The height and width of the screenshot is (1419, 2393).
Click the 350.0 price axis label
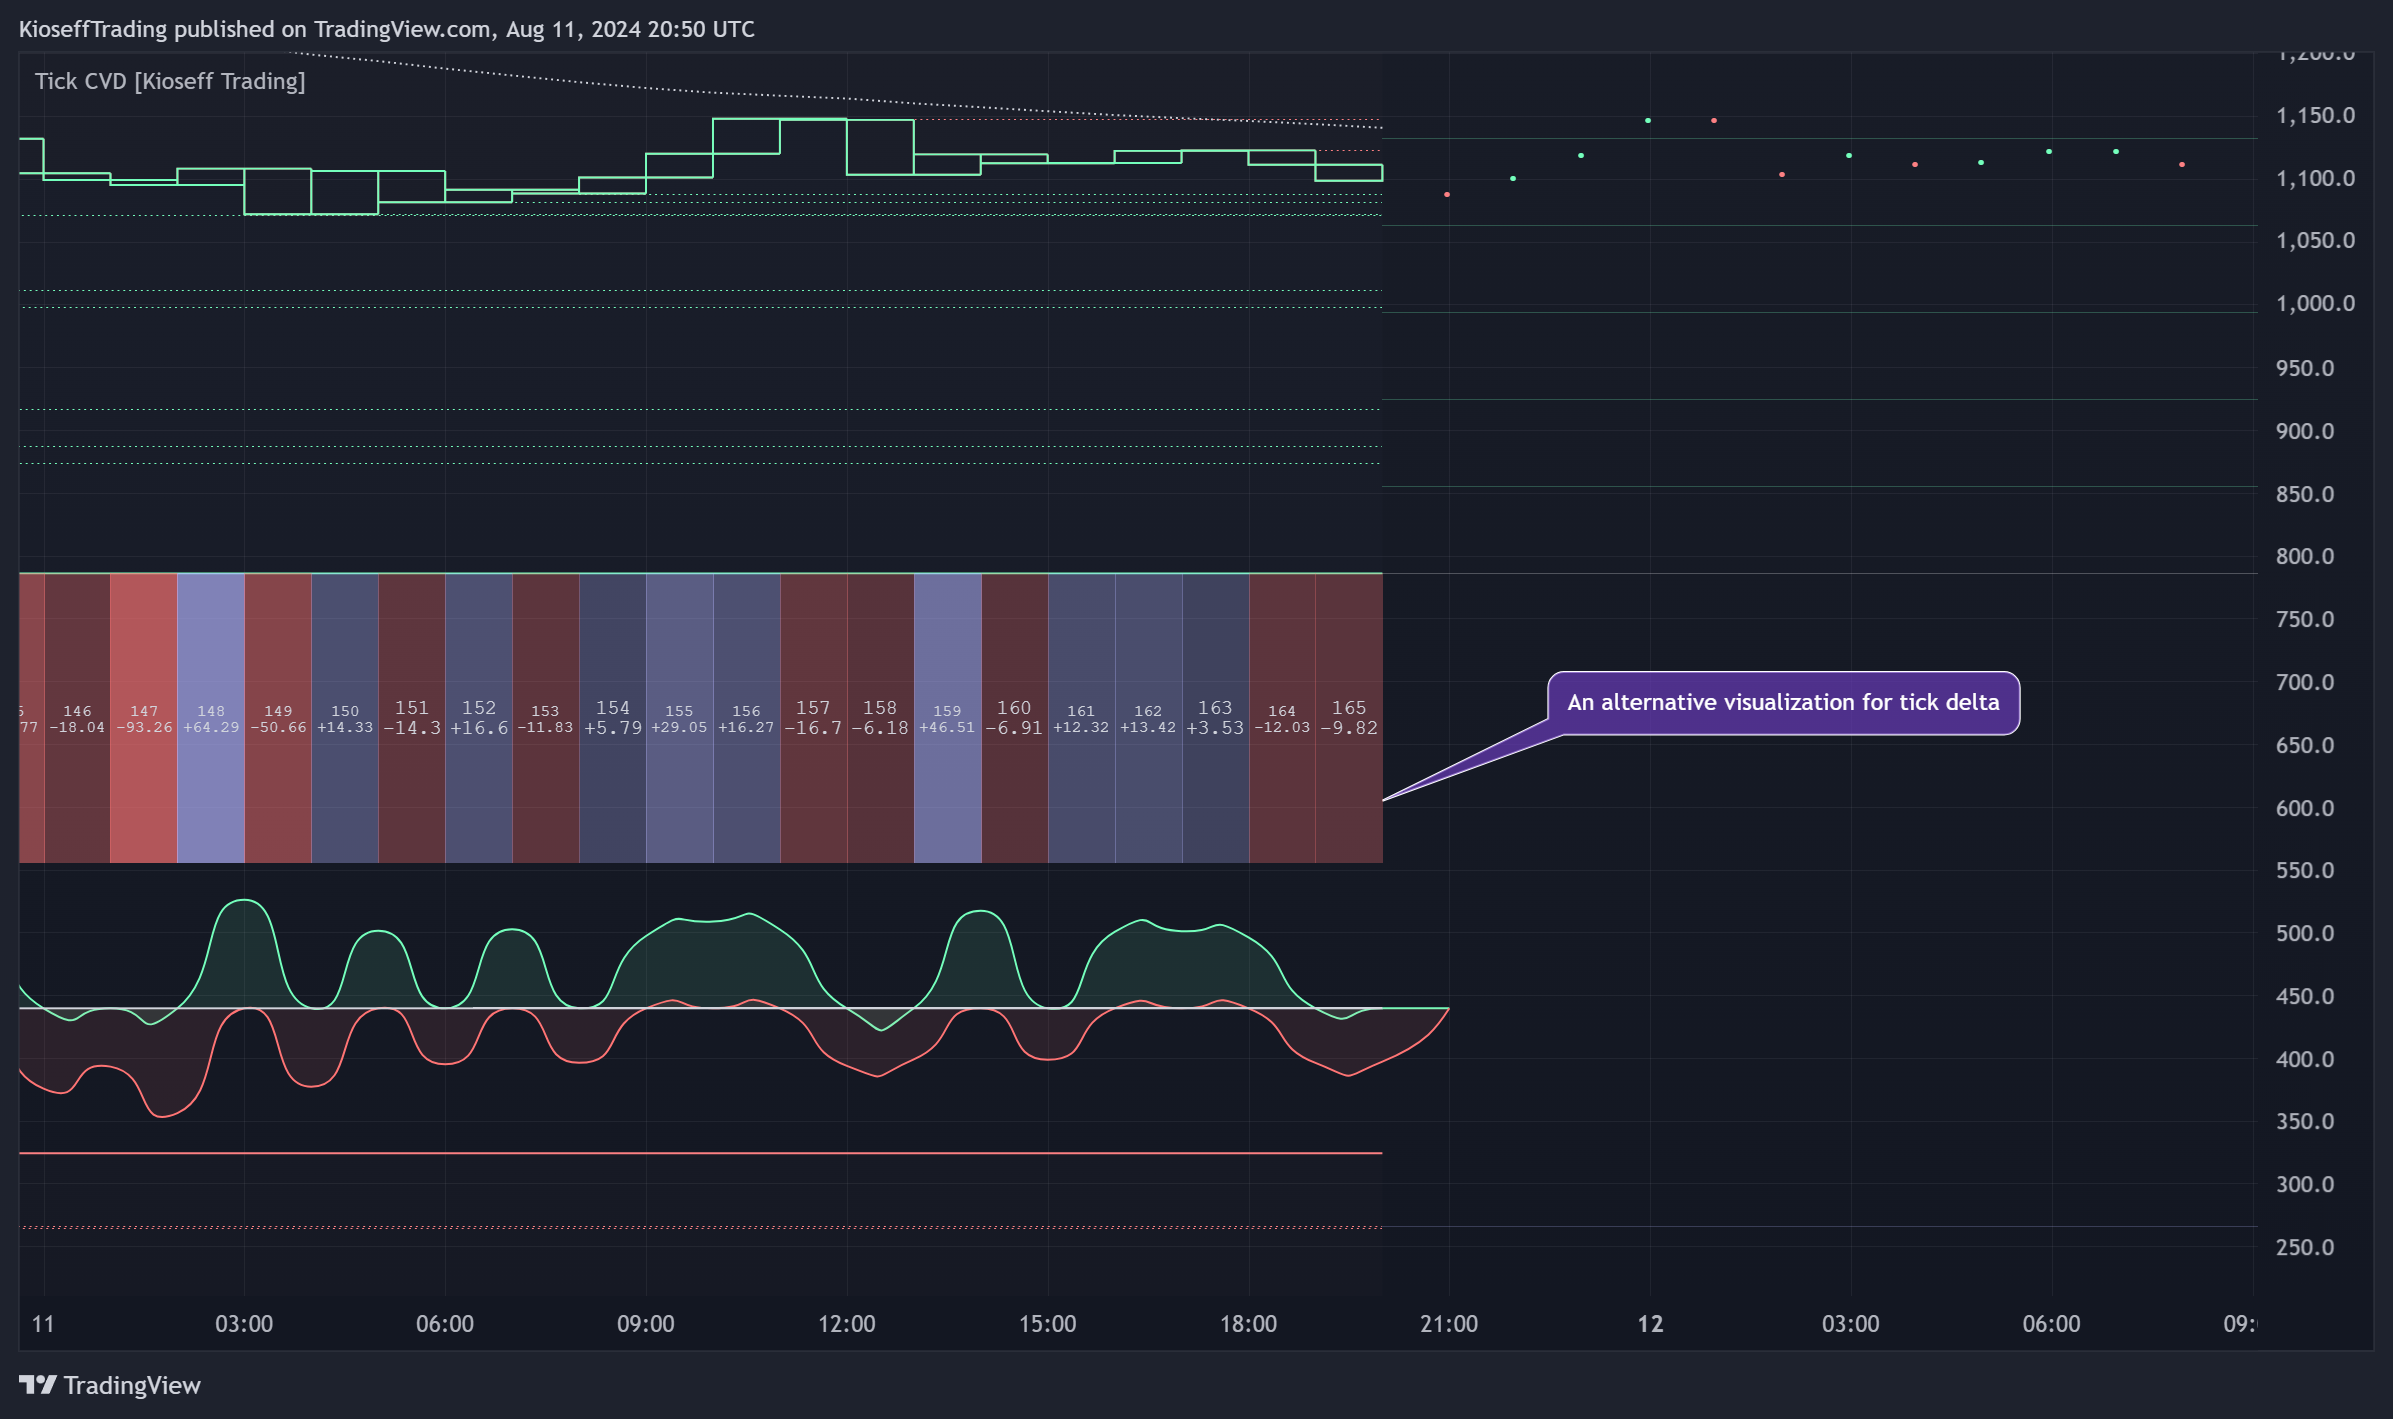tap(2305, 1122)
